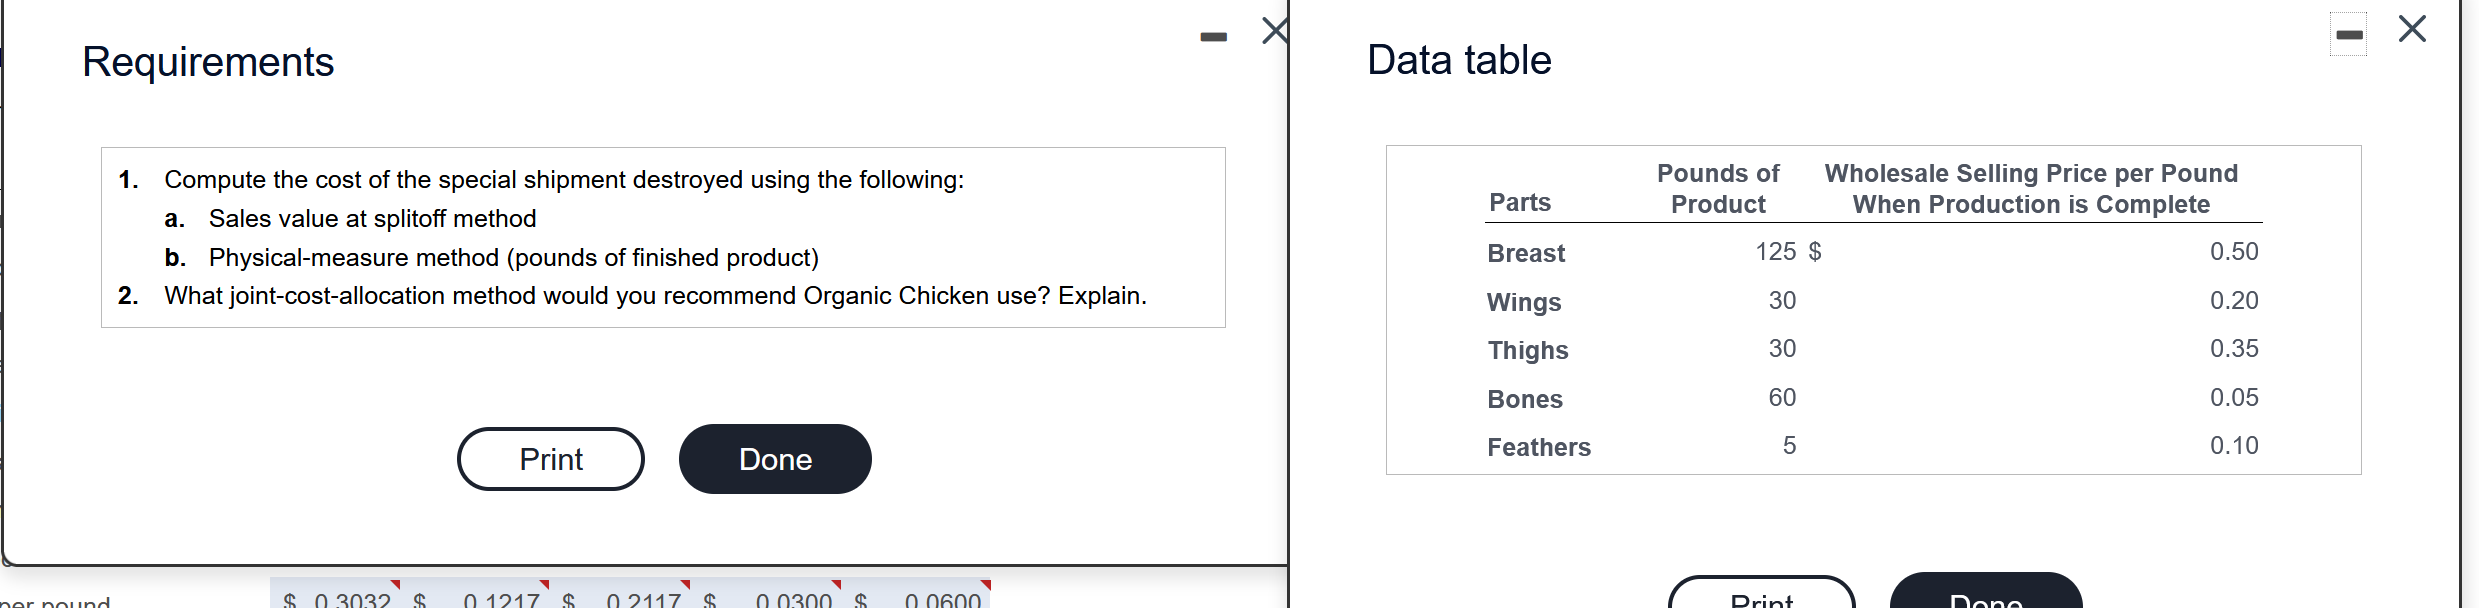Select the answer cell showing 0.0600
The image size is (2479, 608).
tap(941, 600)
